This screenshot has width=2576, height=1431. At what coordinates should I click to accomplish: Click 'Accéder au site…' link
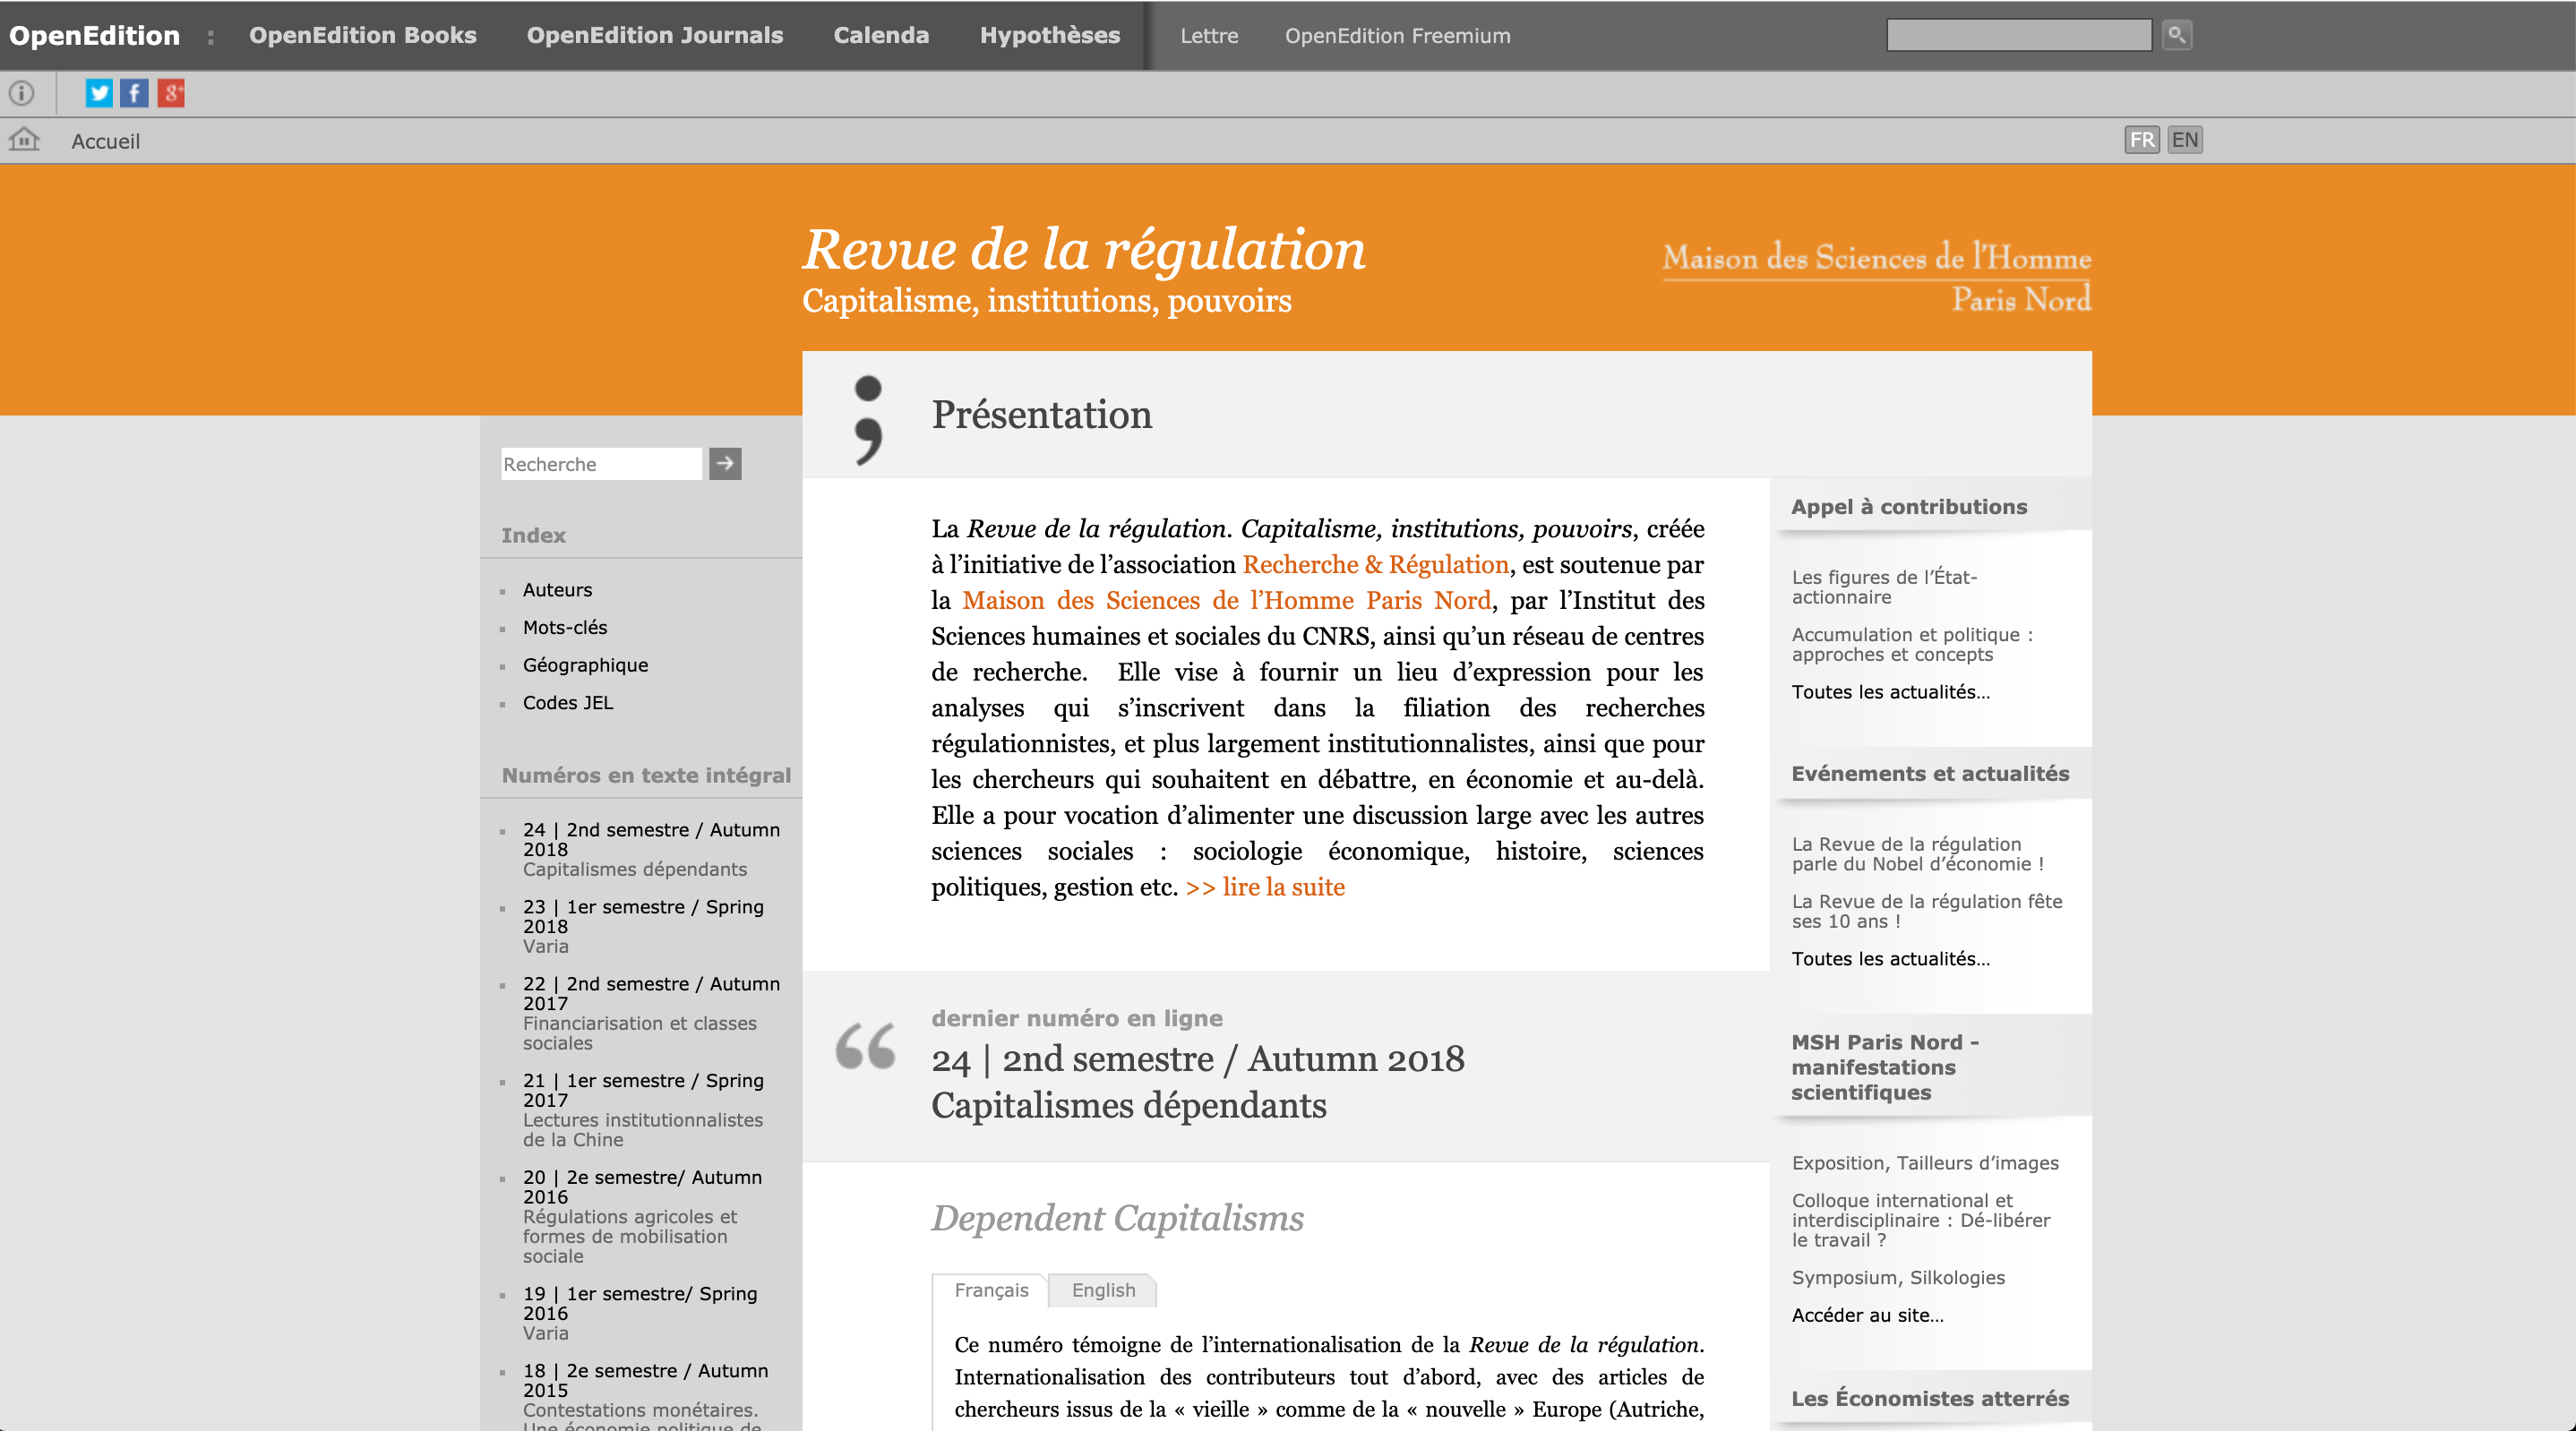tap(1867, 1315)
